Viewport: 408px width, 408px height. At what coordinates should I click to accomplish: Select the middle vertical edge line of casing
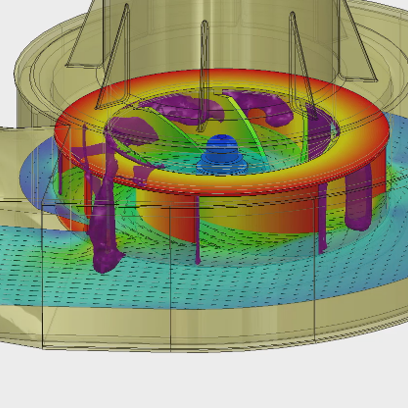170,278
